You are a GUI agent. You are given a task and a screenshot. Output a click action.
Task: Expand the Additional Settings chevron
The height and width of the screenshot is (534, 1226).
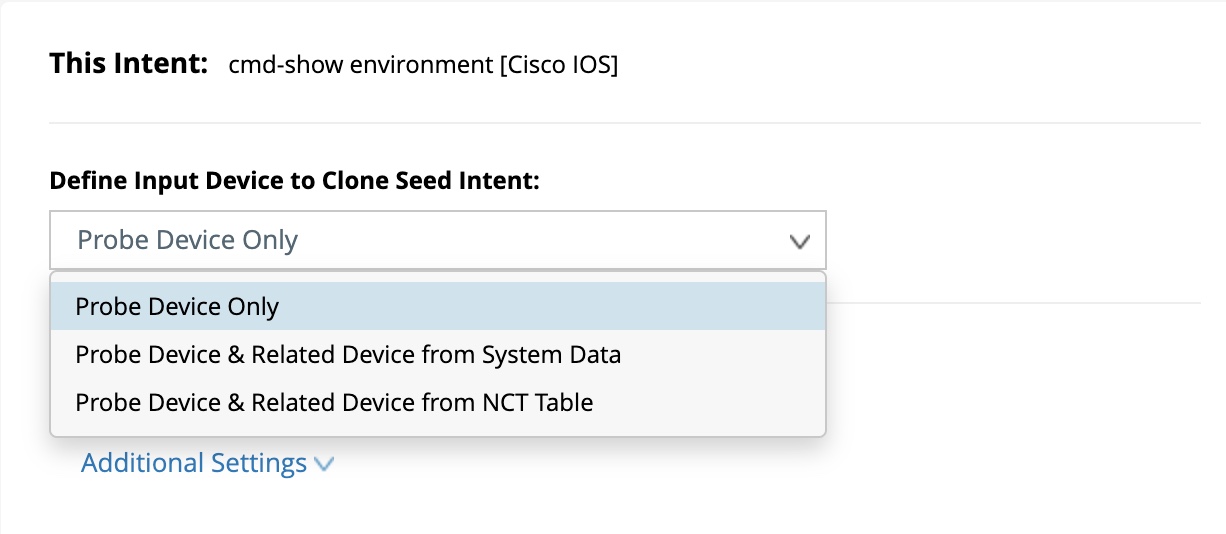323,464
